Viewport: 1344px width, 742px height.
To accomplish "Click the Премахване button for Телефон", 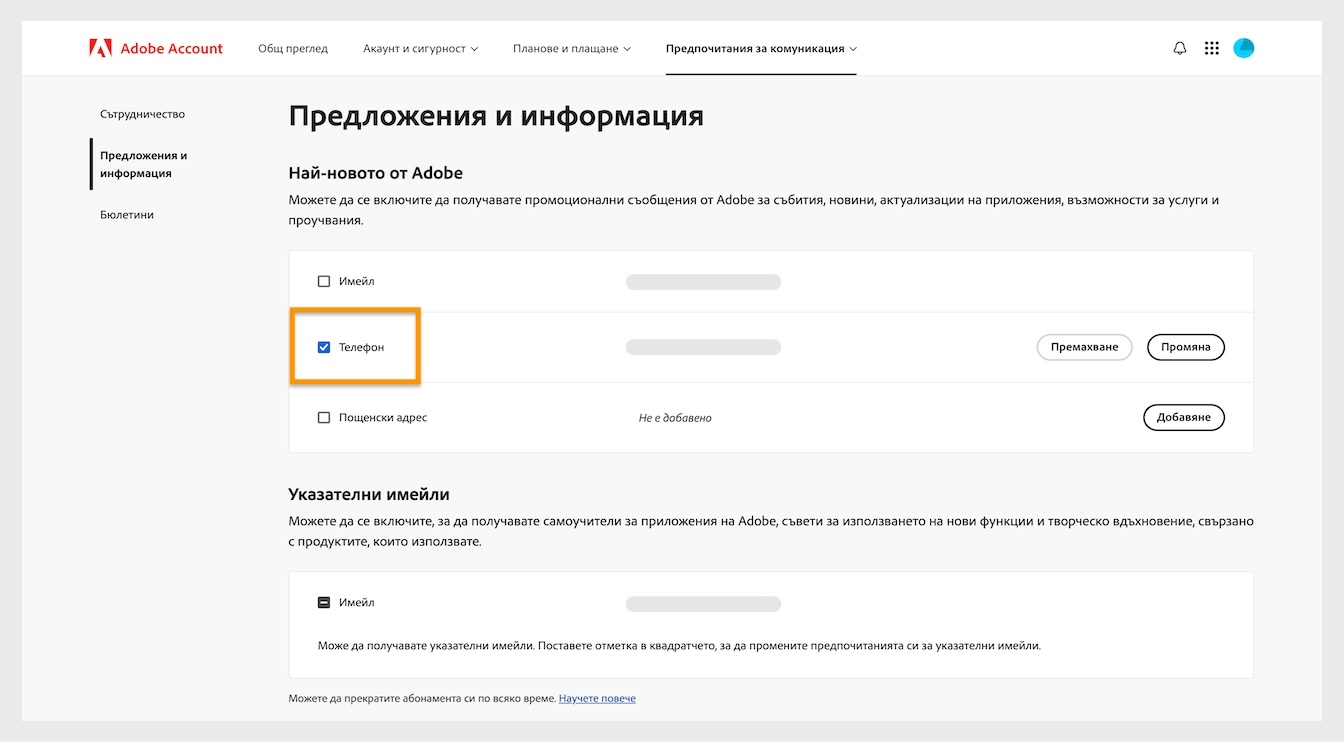I will coord(1084,347).
